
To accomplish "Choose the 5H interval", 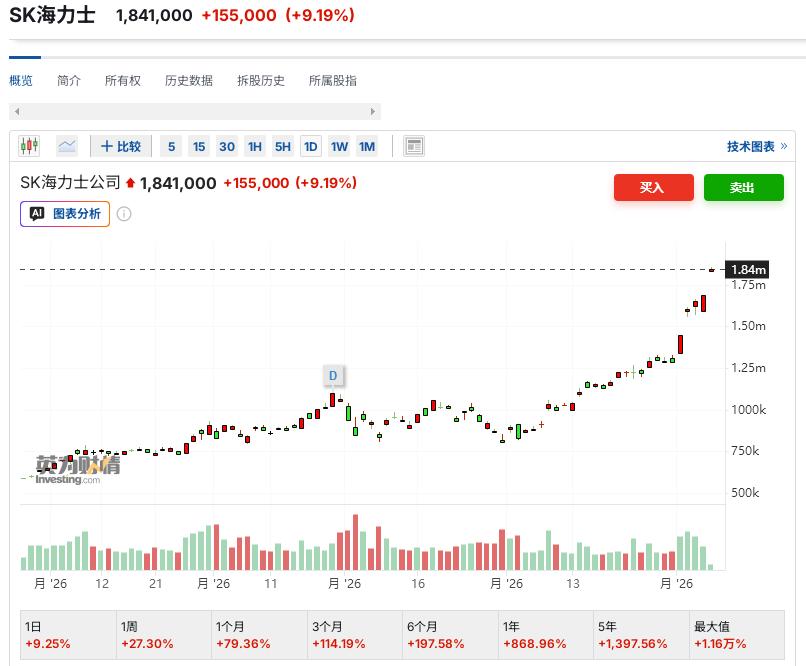I will coord(283,146).
